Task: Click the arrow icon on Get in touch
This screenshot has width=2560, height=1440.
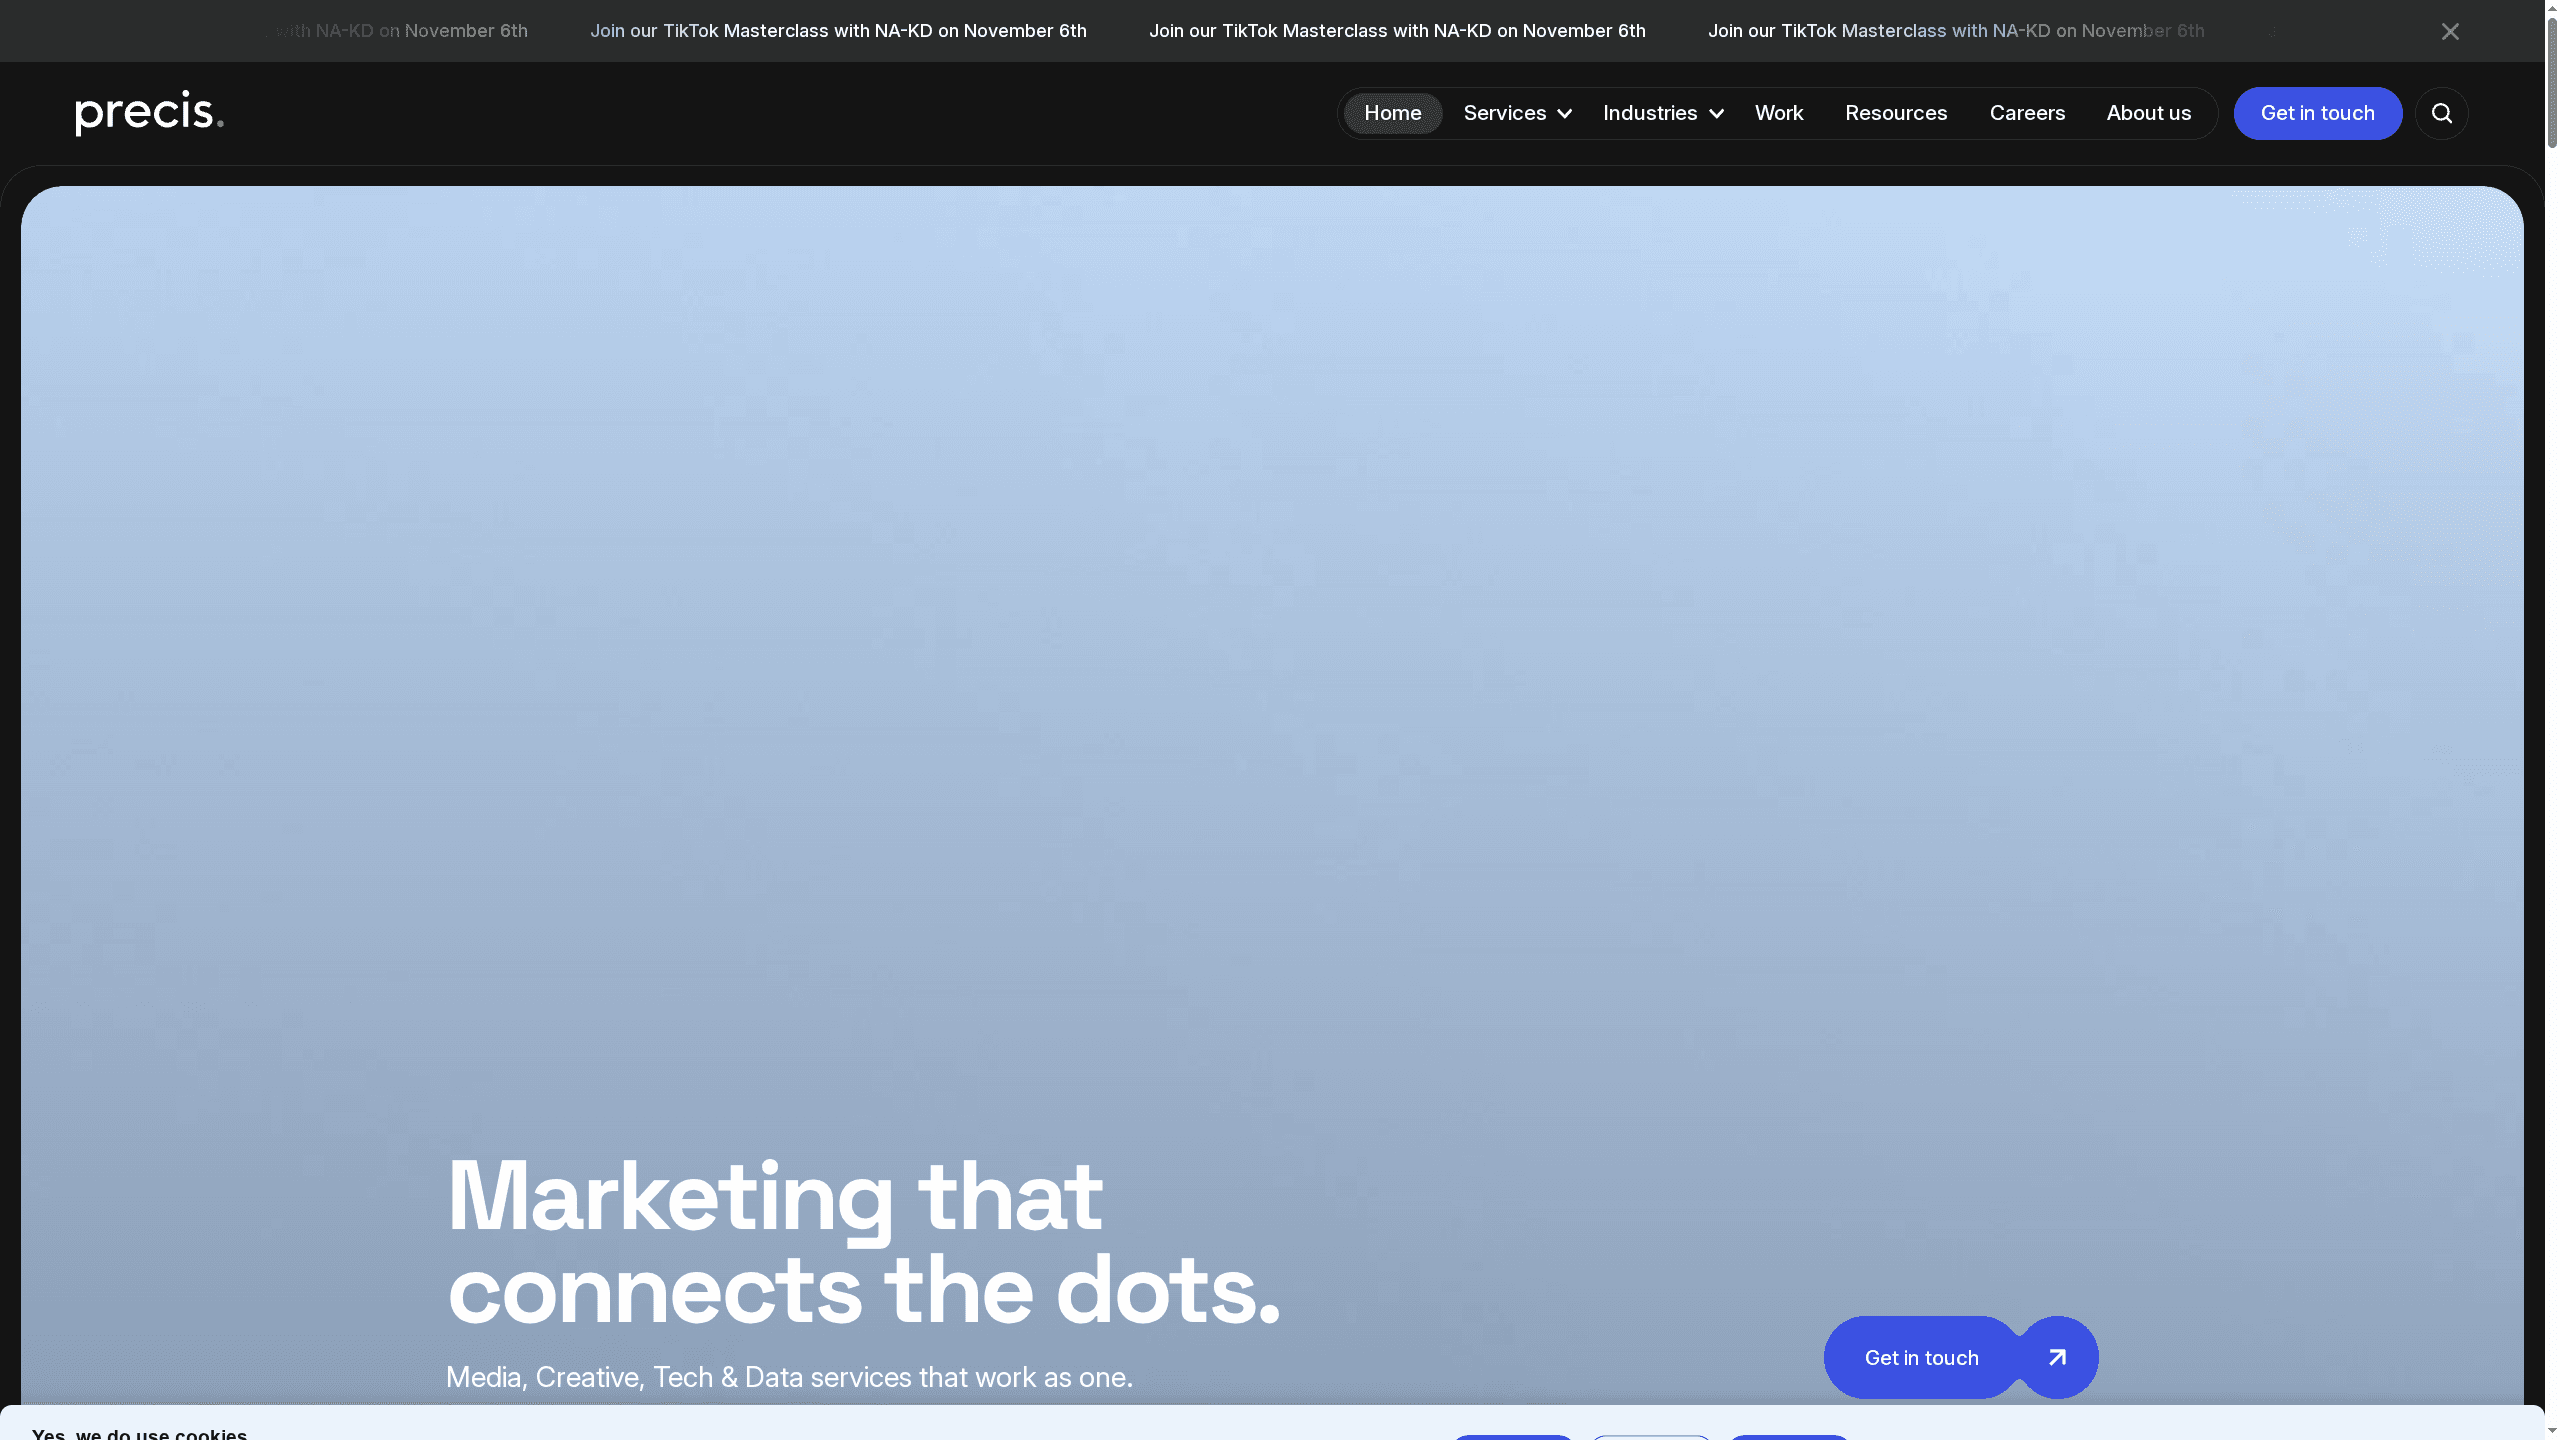Action: [2056, 1358]
